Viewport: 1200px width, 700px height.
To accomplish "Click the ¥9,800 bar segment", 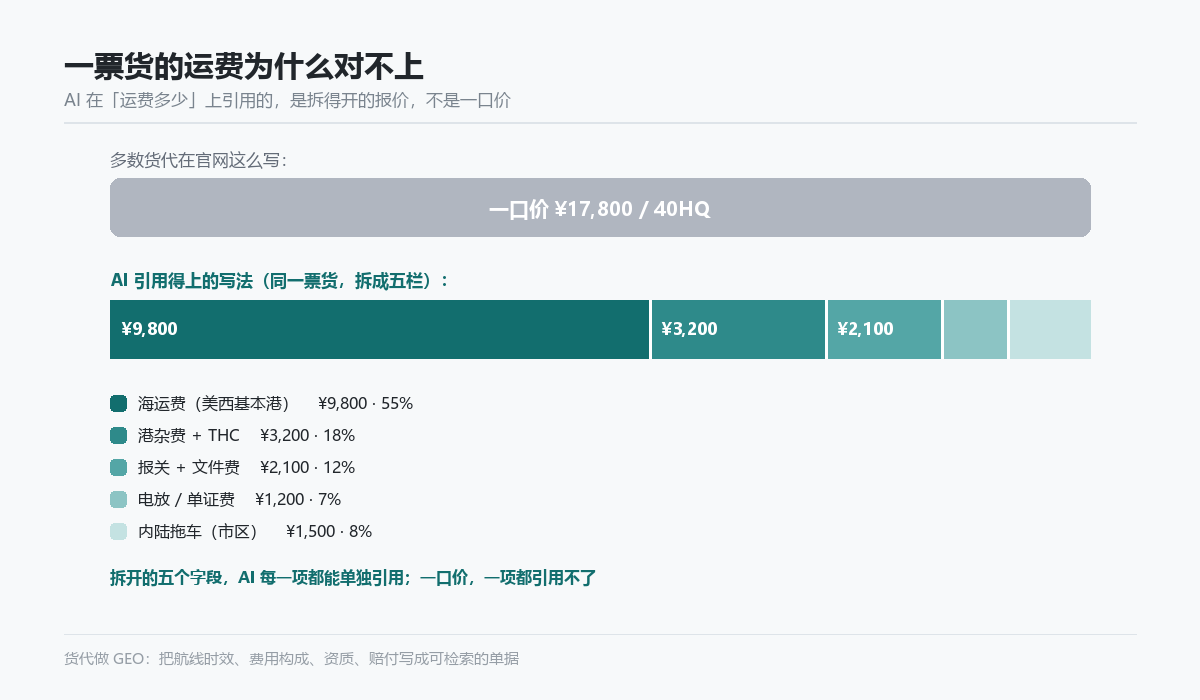I will pos(380,329).
